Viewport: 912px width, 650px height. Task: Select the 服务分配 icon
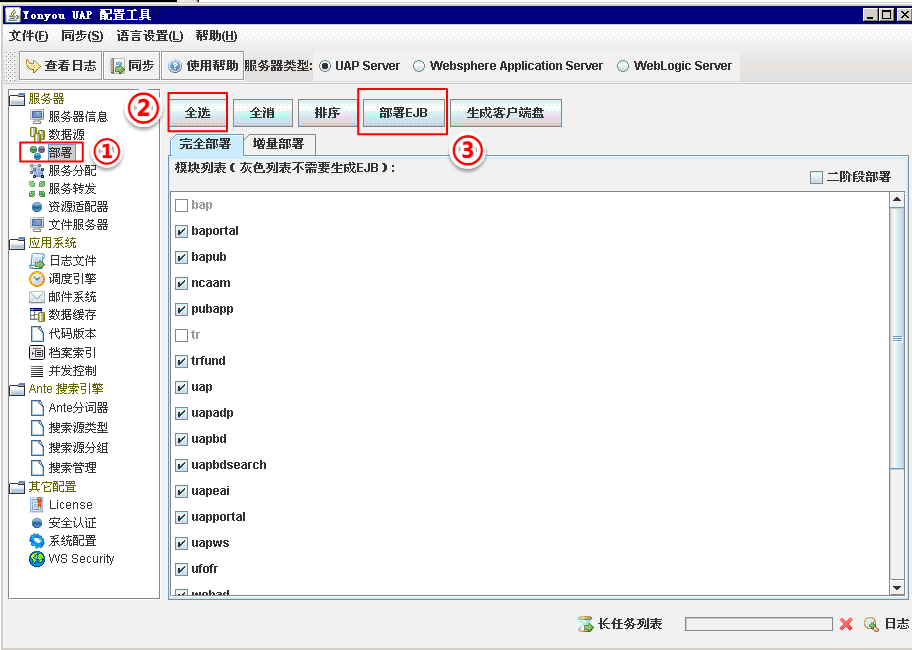click(x=37, y=171)
